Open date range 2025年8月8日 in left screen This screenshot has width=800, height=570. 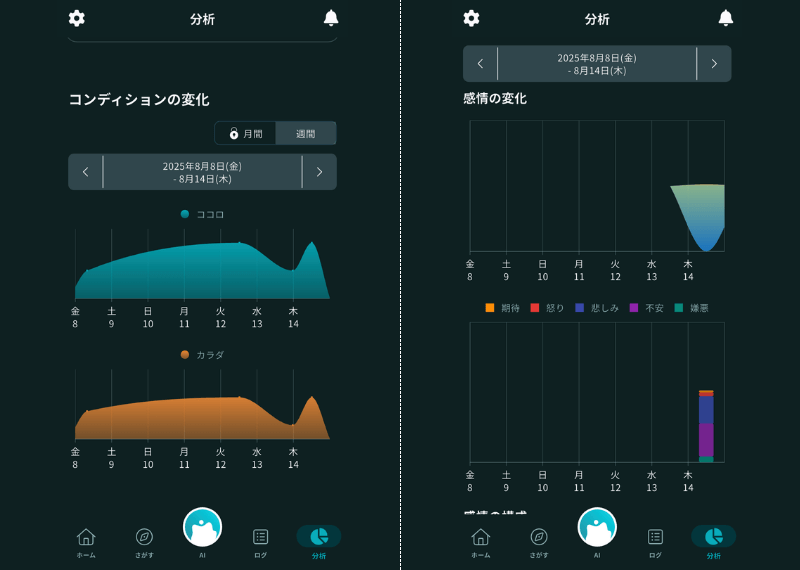click(203, 172)
